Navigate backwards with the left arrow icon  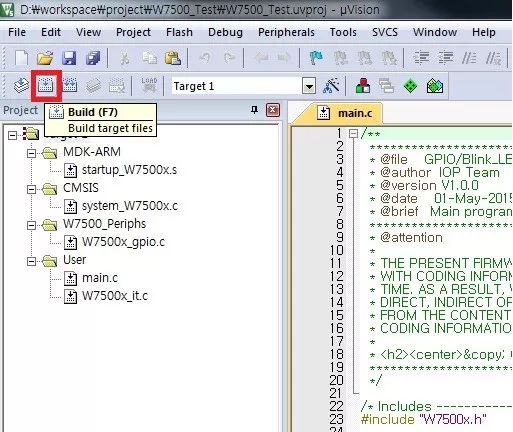262,58
